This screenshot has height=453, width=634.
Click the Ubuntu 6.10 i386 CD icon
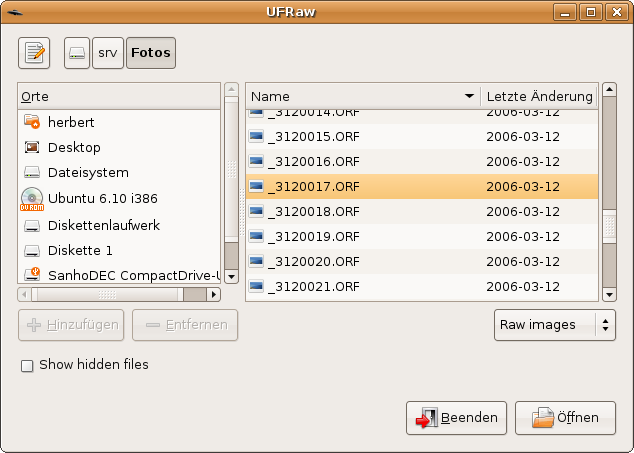point(32,198)
